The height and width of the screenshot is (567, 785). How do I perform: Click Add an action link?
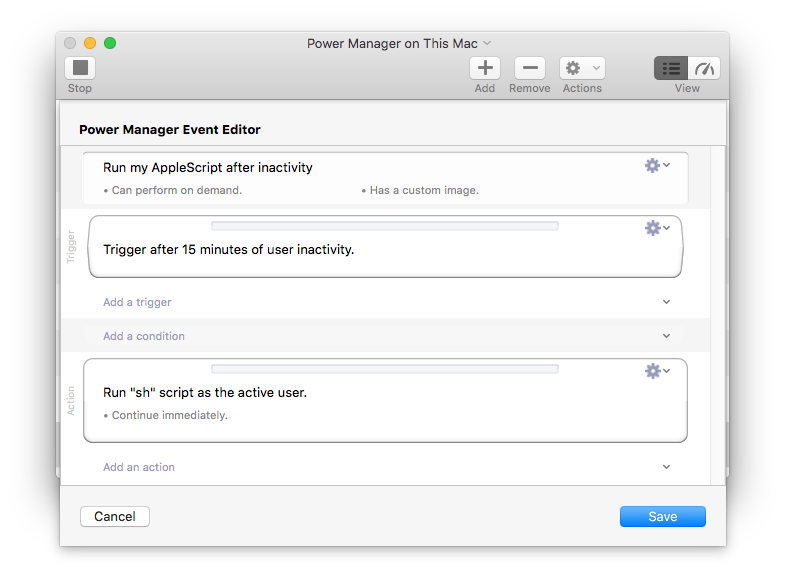(x=139, y=467)
